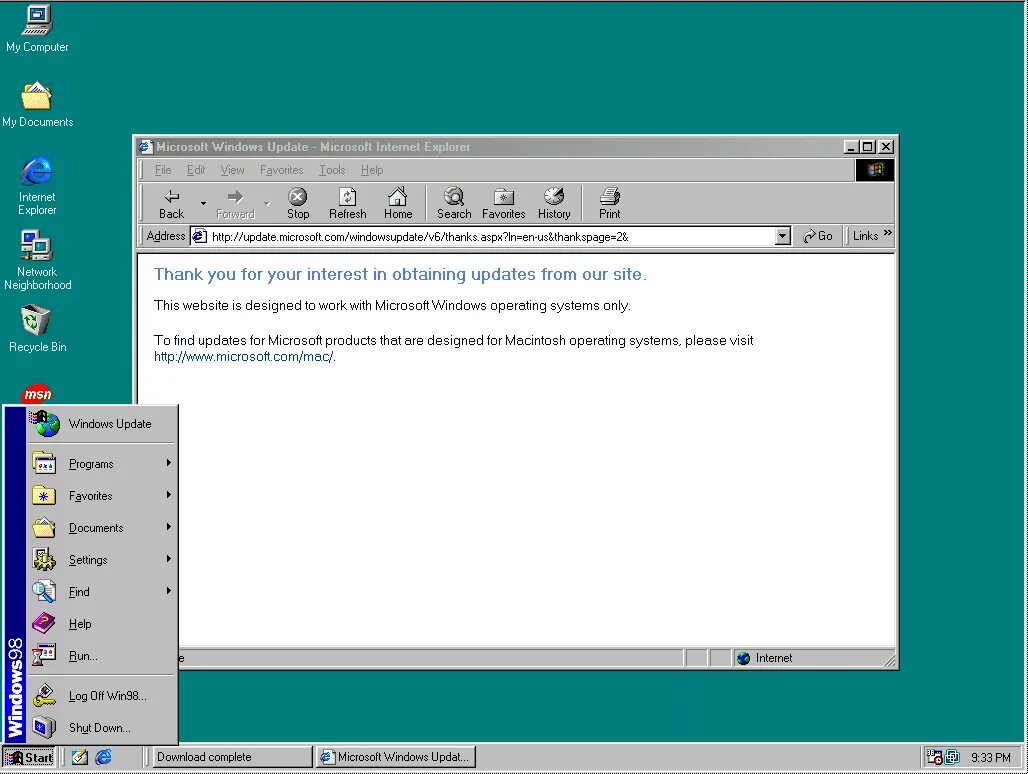Open the Tools menu
This screenshot has height=774, width=1028.
tap(332, 170)
